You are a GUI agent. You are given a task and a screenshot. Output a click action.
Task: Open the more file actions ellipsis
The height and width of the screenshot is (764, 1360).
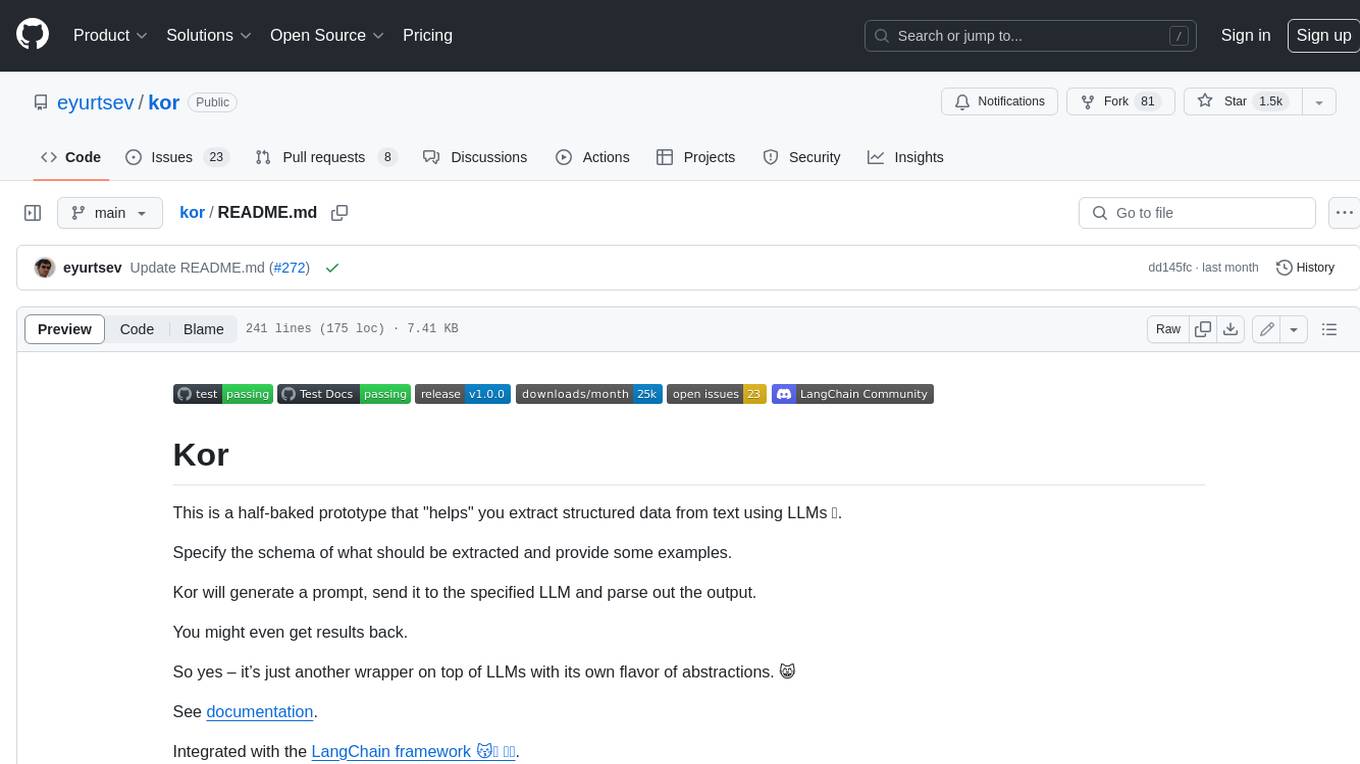pos(1345,213)
